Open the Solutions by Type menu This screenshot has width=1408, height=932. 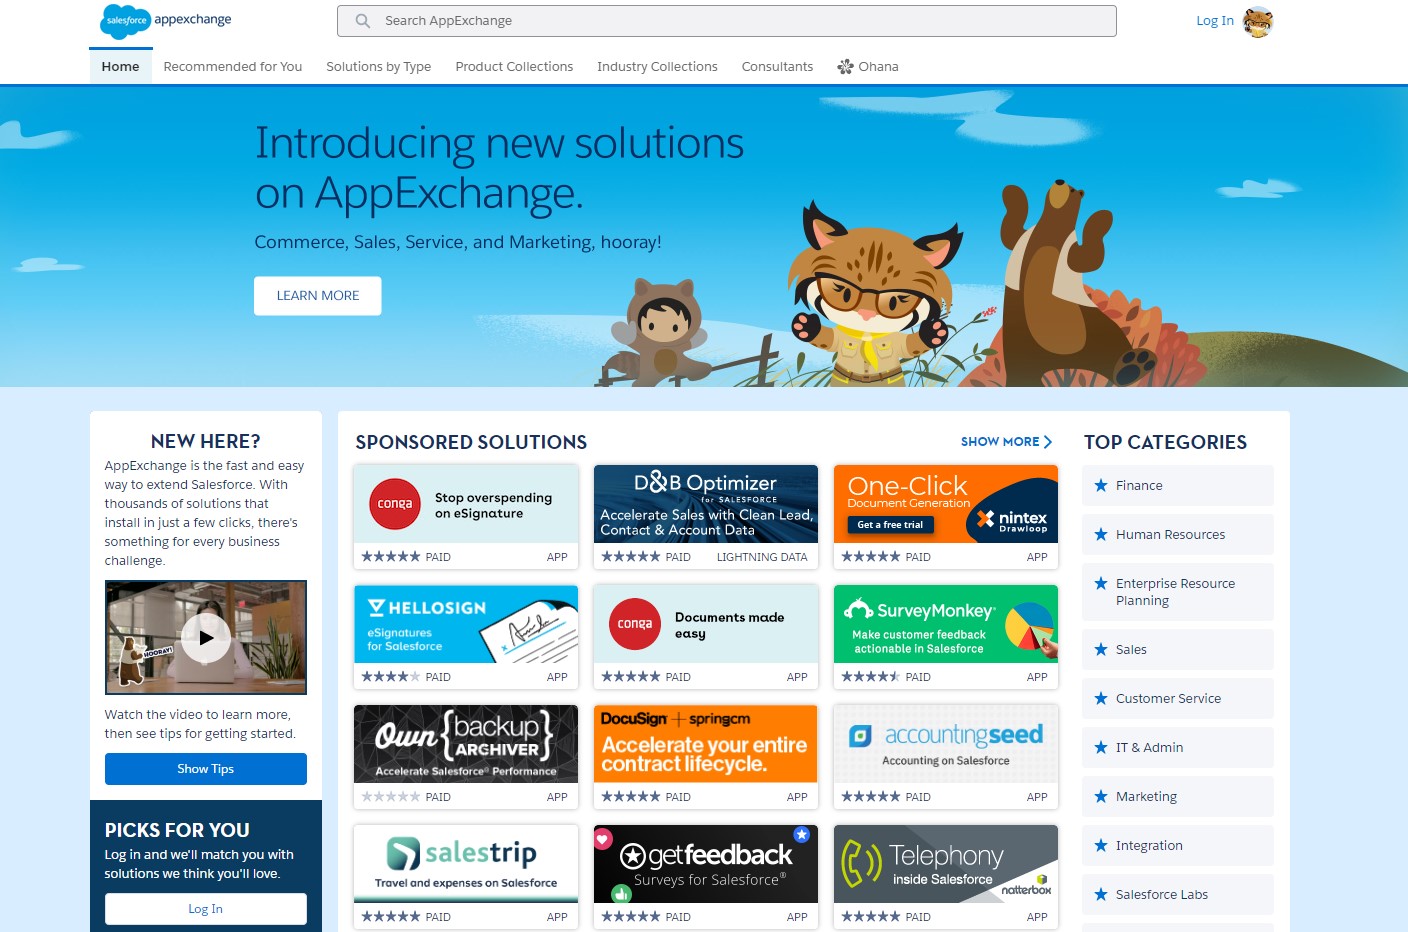pos(379,67)
